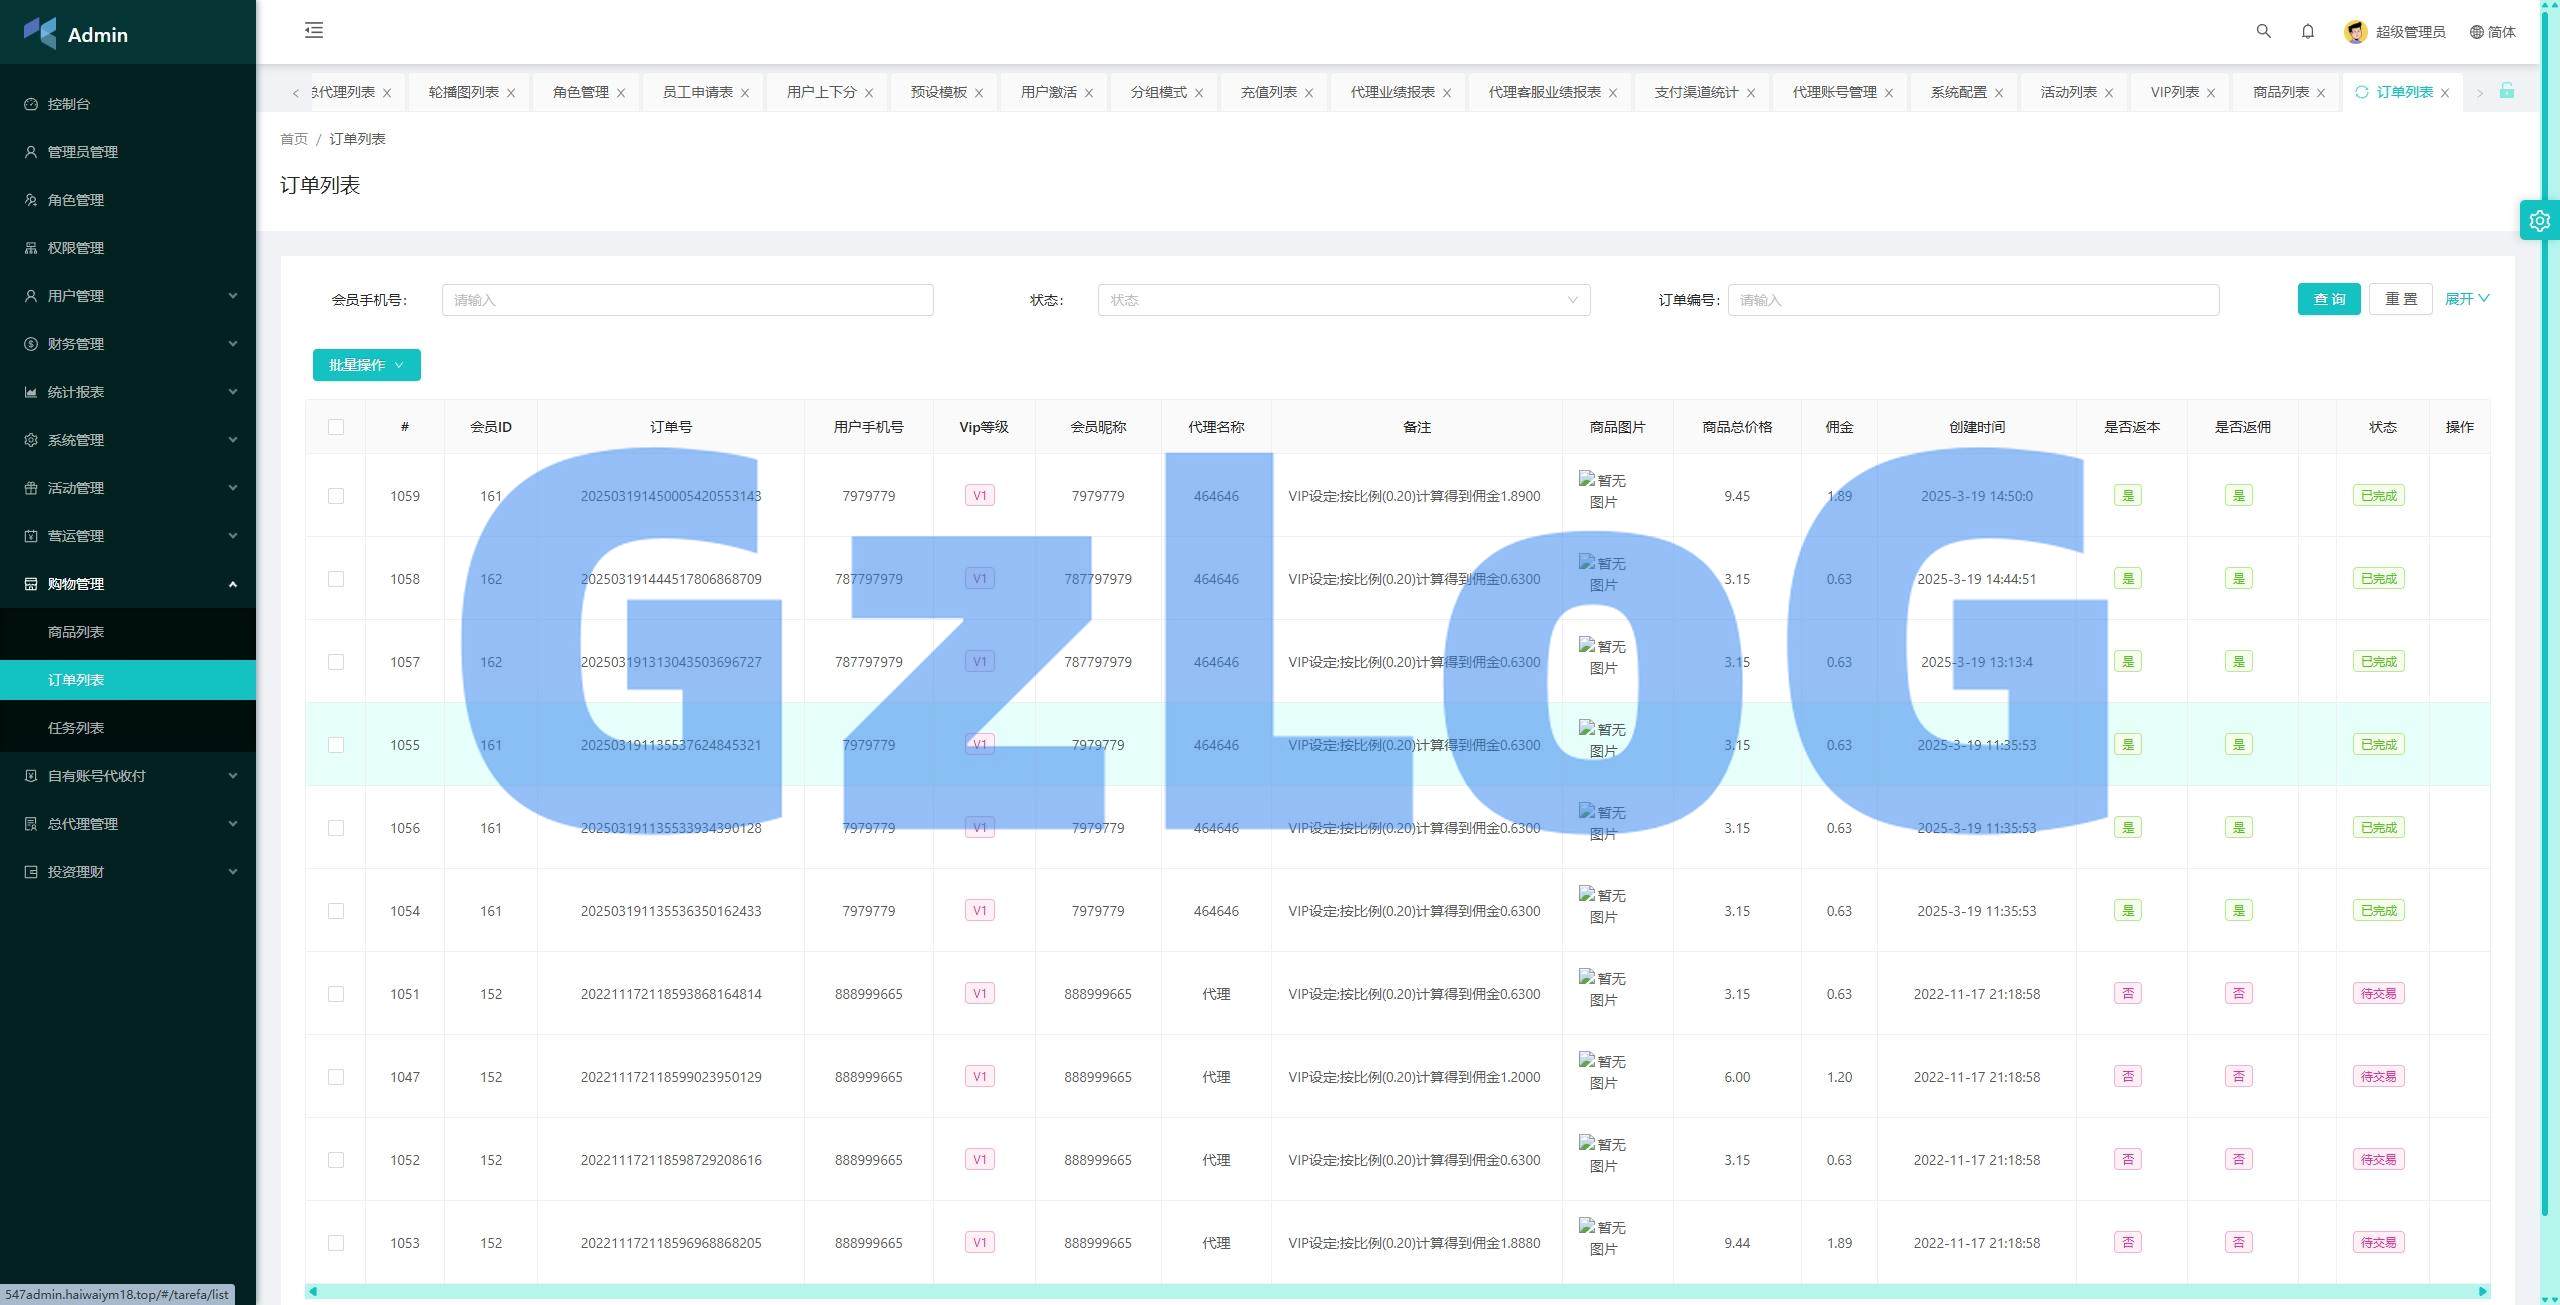Toggle the select-all header checkbox
This screenshot has width=2560, height=1305.
336,427
